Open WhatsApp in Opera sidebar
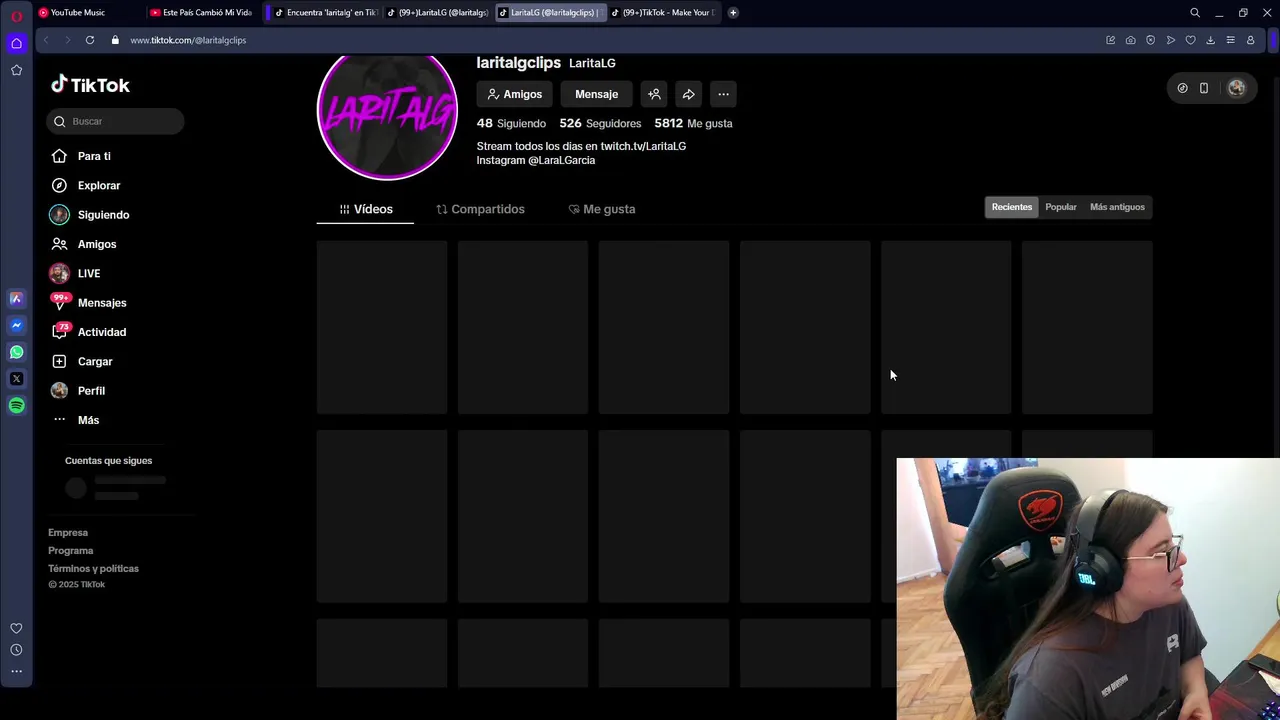Viewport: 1280px width, 720px height. pyautogui.click(x=16, y=352)
